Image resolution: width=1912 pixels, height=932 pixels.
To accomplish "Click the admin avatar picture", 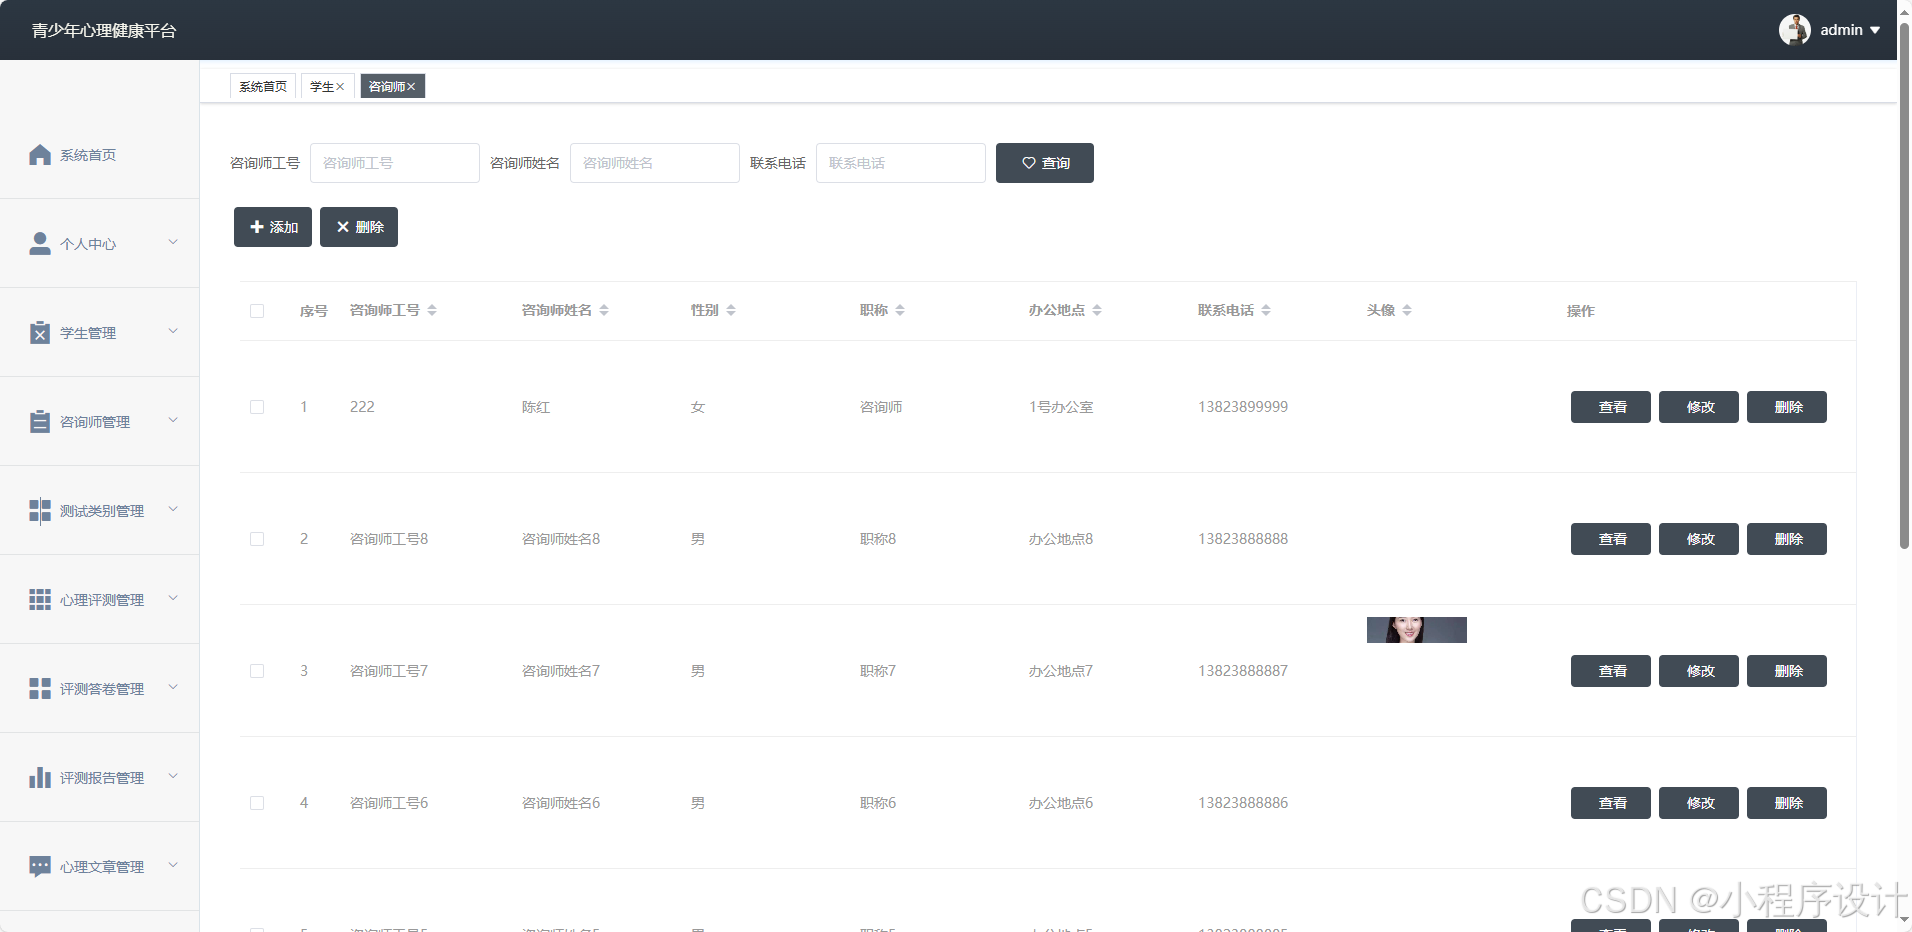I will 1794,30.
